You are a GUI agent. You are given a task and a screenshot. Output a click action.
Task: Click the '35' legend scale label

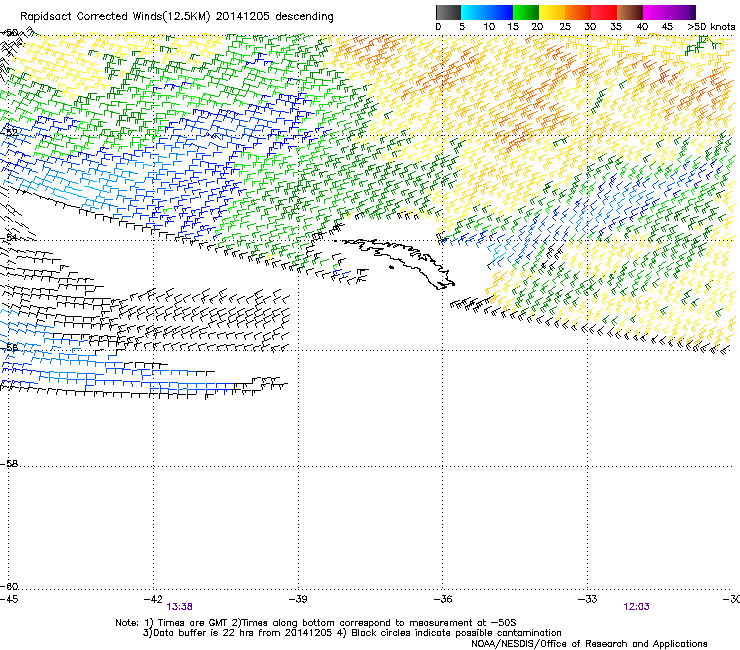tap(616, 27)
